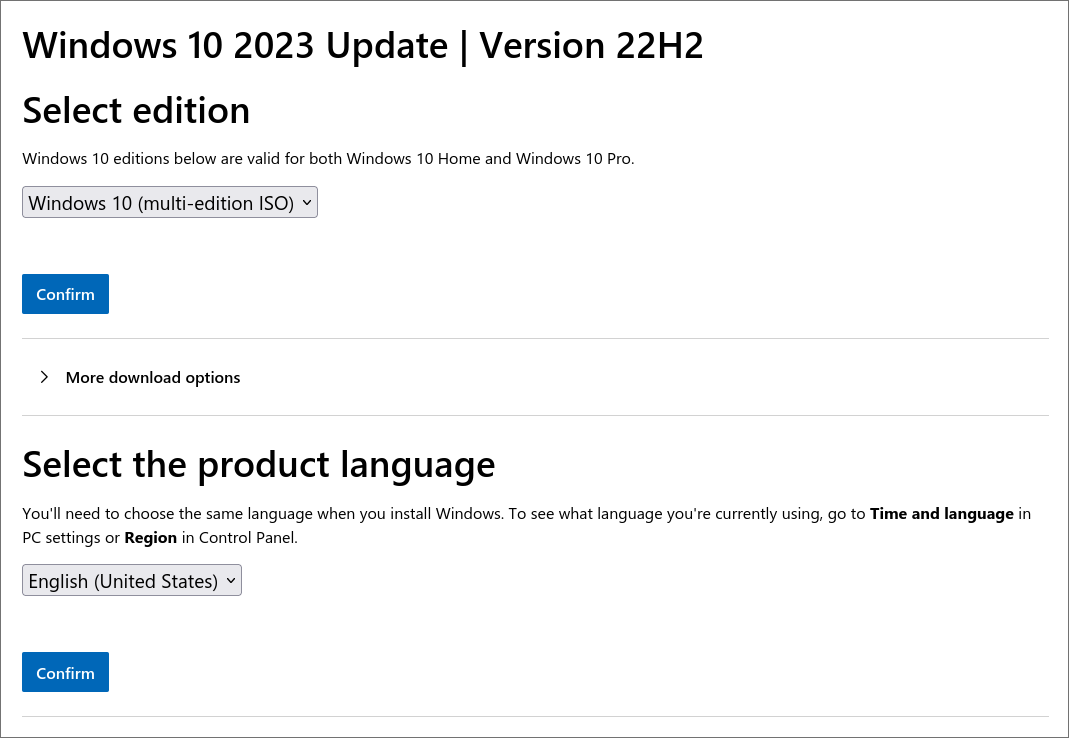Open the English (United States) language dropdown
Image resolution: width=1069 pixels, height=738 pixels.
click(x=123, y=581)
